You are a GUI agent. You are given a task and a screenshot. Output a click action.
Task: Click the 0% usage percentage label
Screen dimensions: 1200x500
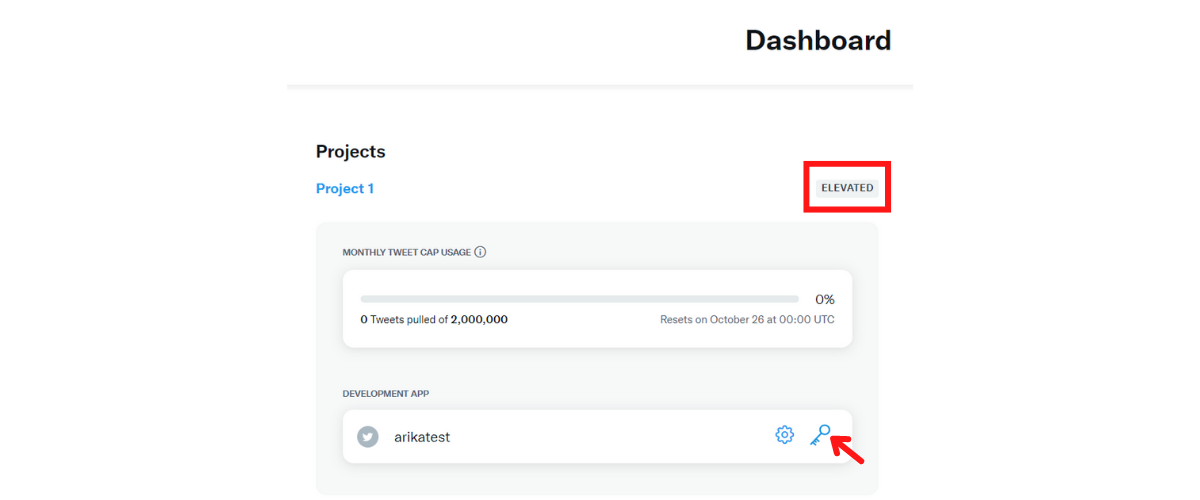coord(824,299)
